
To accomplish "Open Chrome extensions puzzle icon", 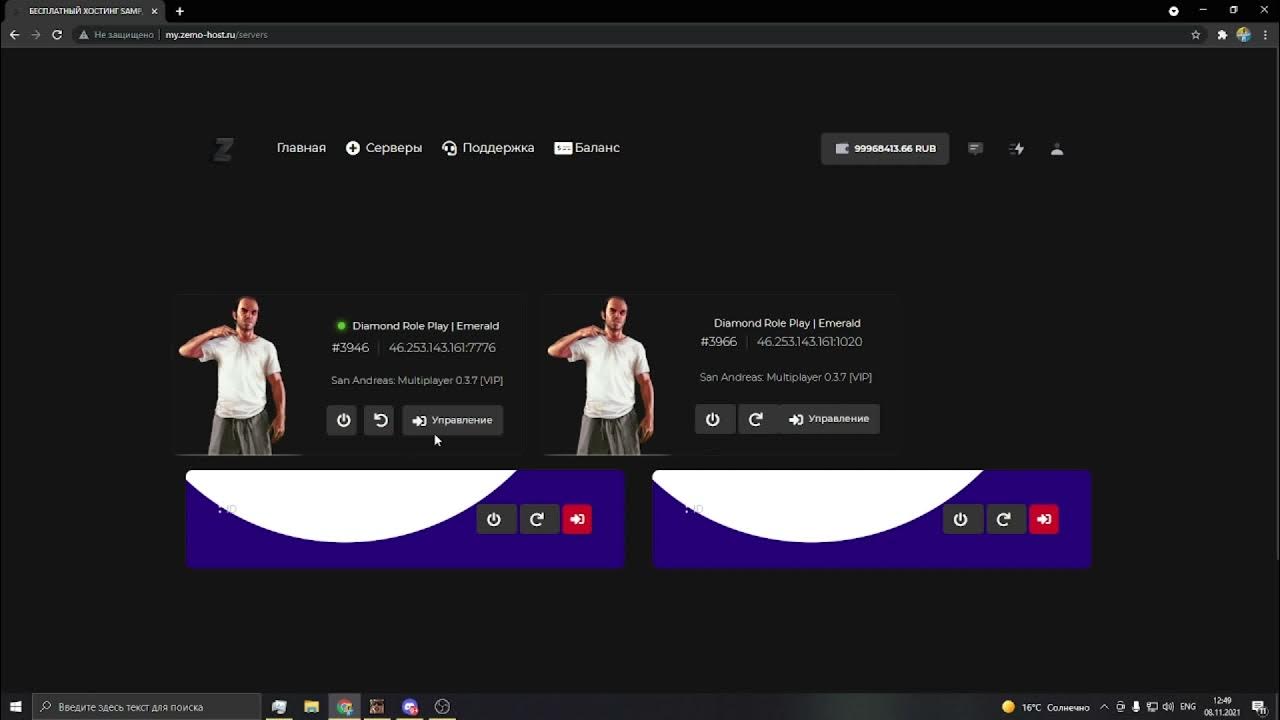I will tap(1222, 34).
